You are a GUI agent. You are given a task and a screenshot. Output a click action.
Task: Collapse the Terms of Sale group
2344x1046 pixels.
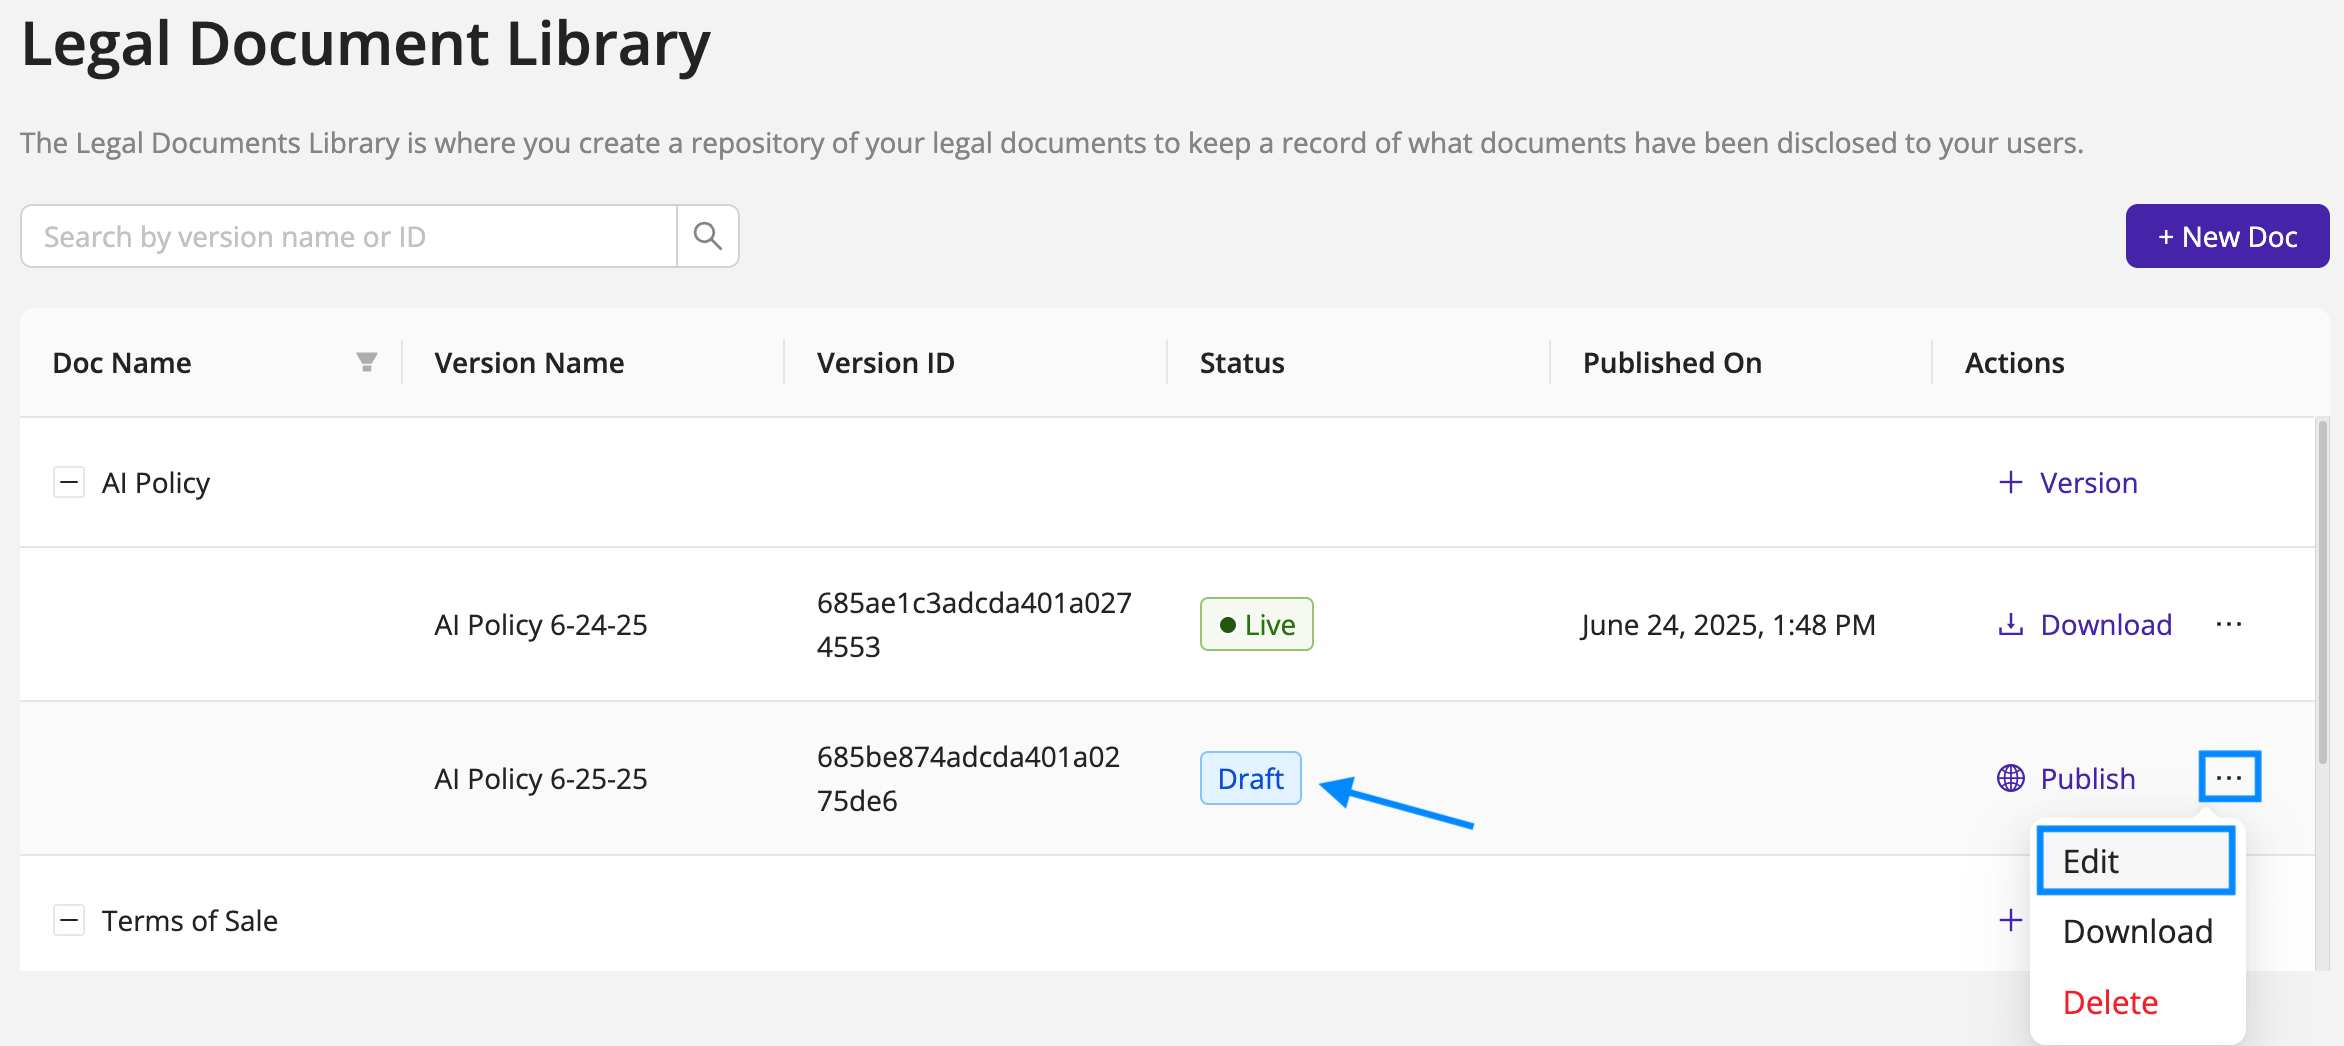[x=69, y=920]
